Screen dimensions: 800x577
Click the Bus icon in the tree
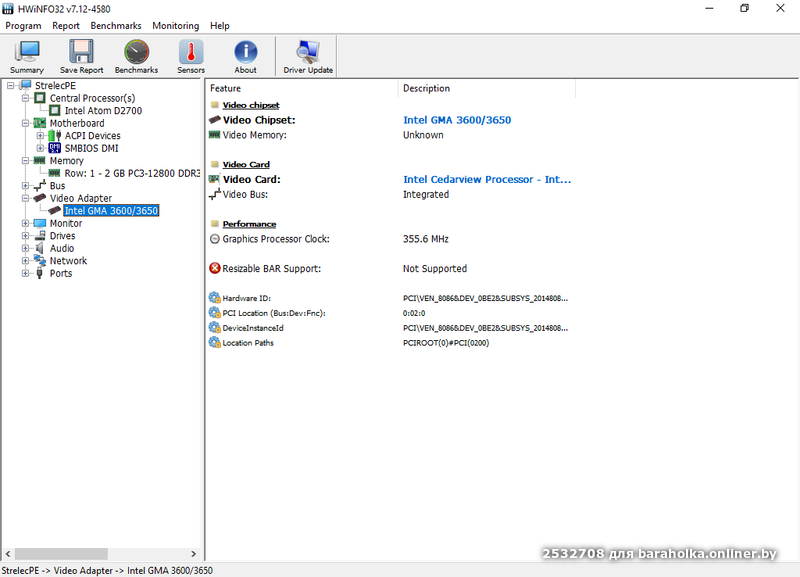(40, 186)
